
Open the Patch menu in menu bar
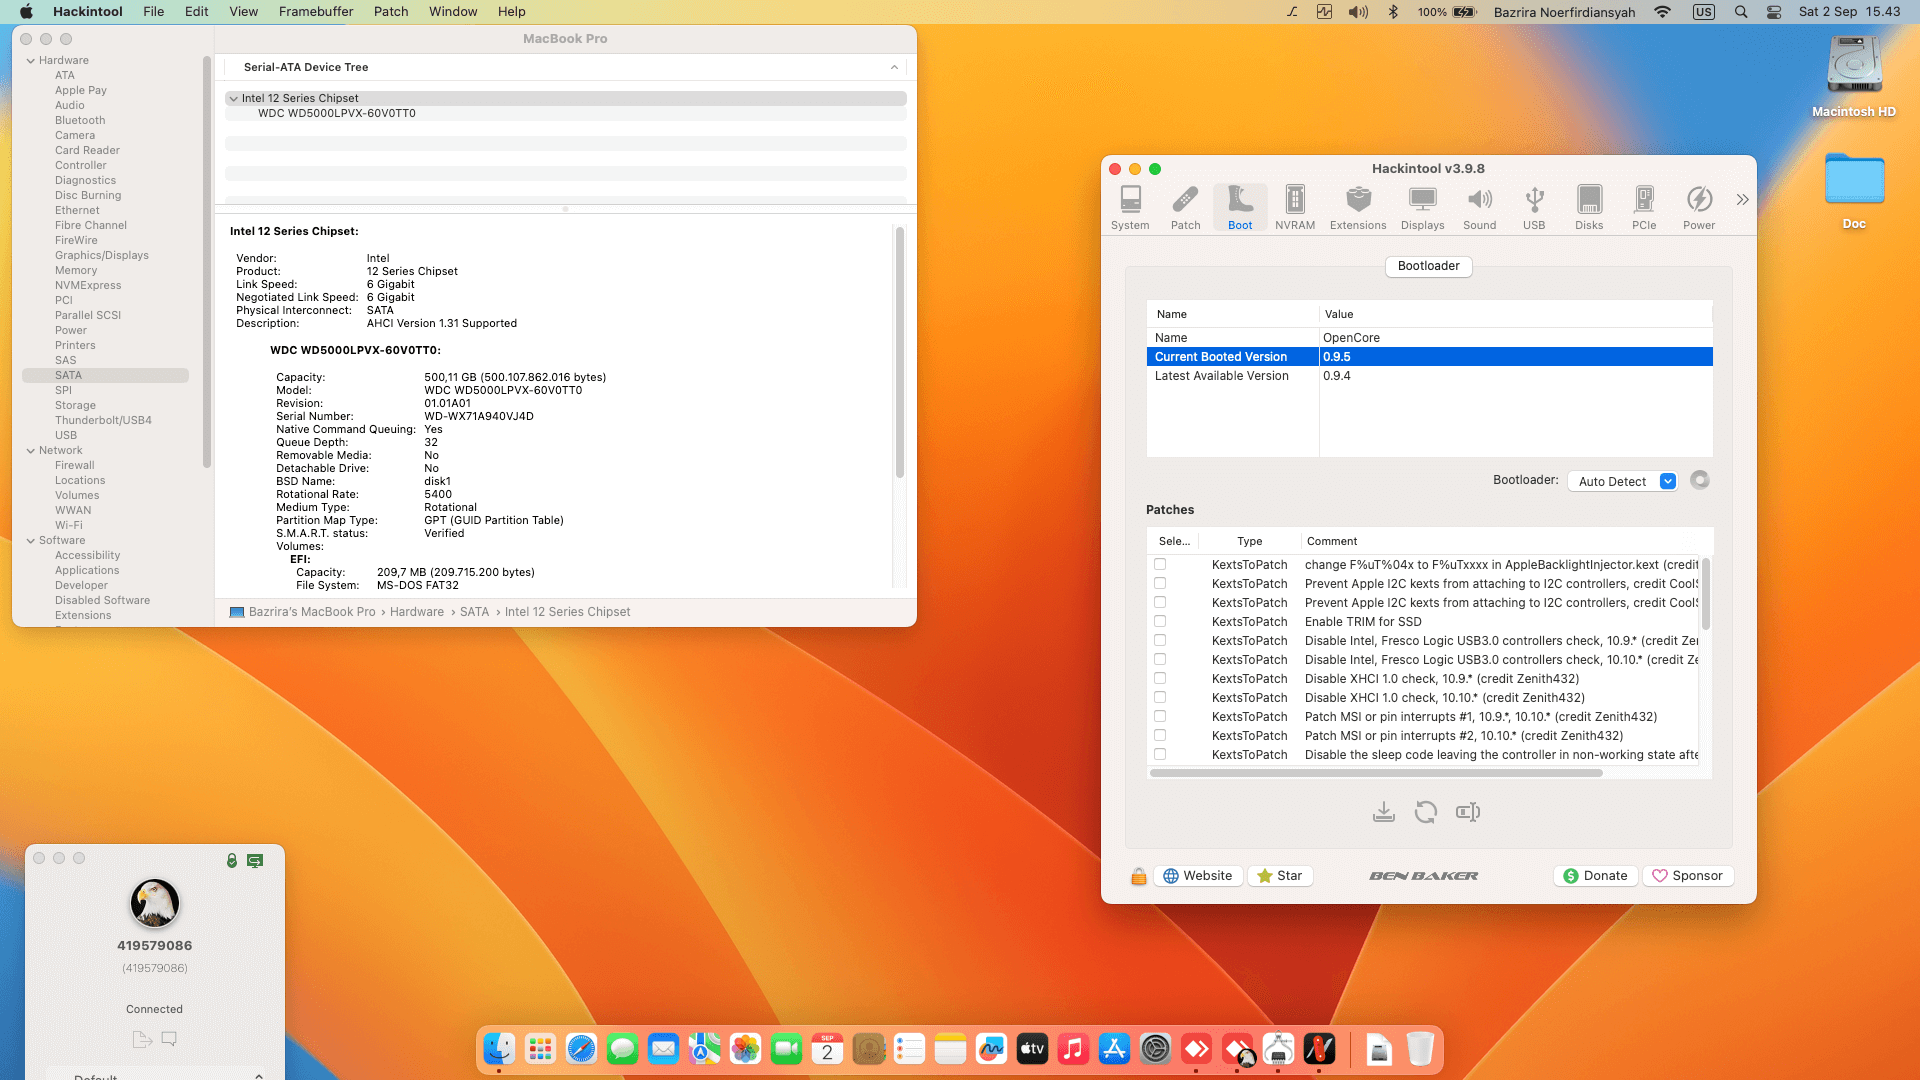pos(391,12)
